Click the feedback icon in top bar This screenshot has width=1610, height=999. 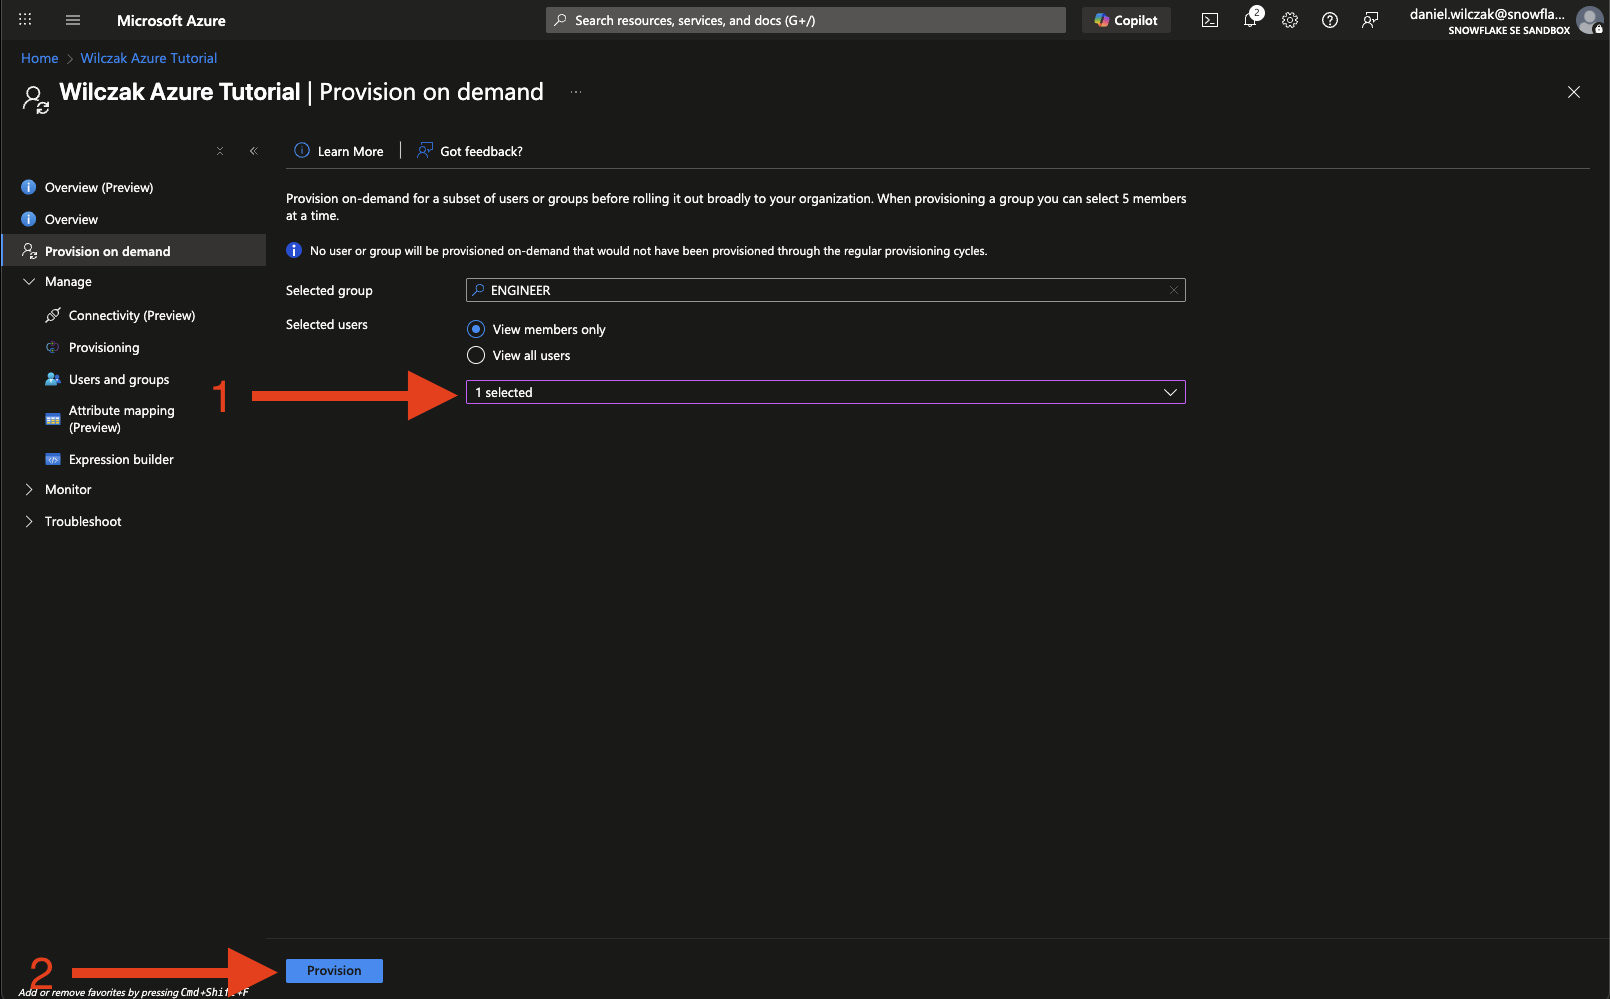[1370, 20]
